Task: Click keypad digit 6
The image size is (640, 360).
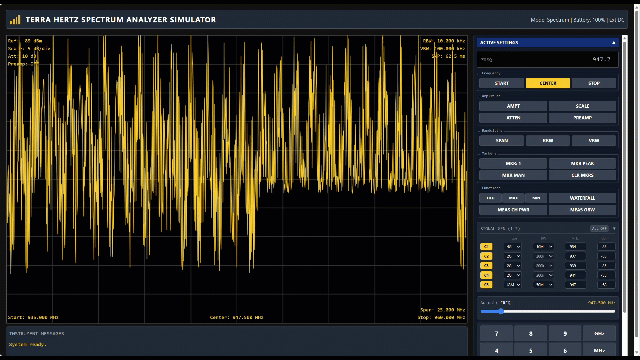Action: pos(565,351)
